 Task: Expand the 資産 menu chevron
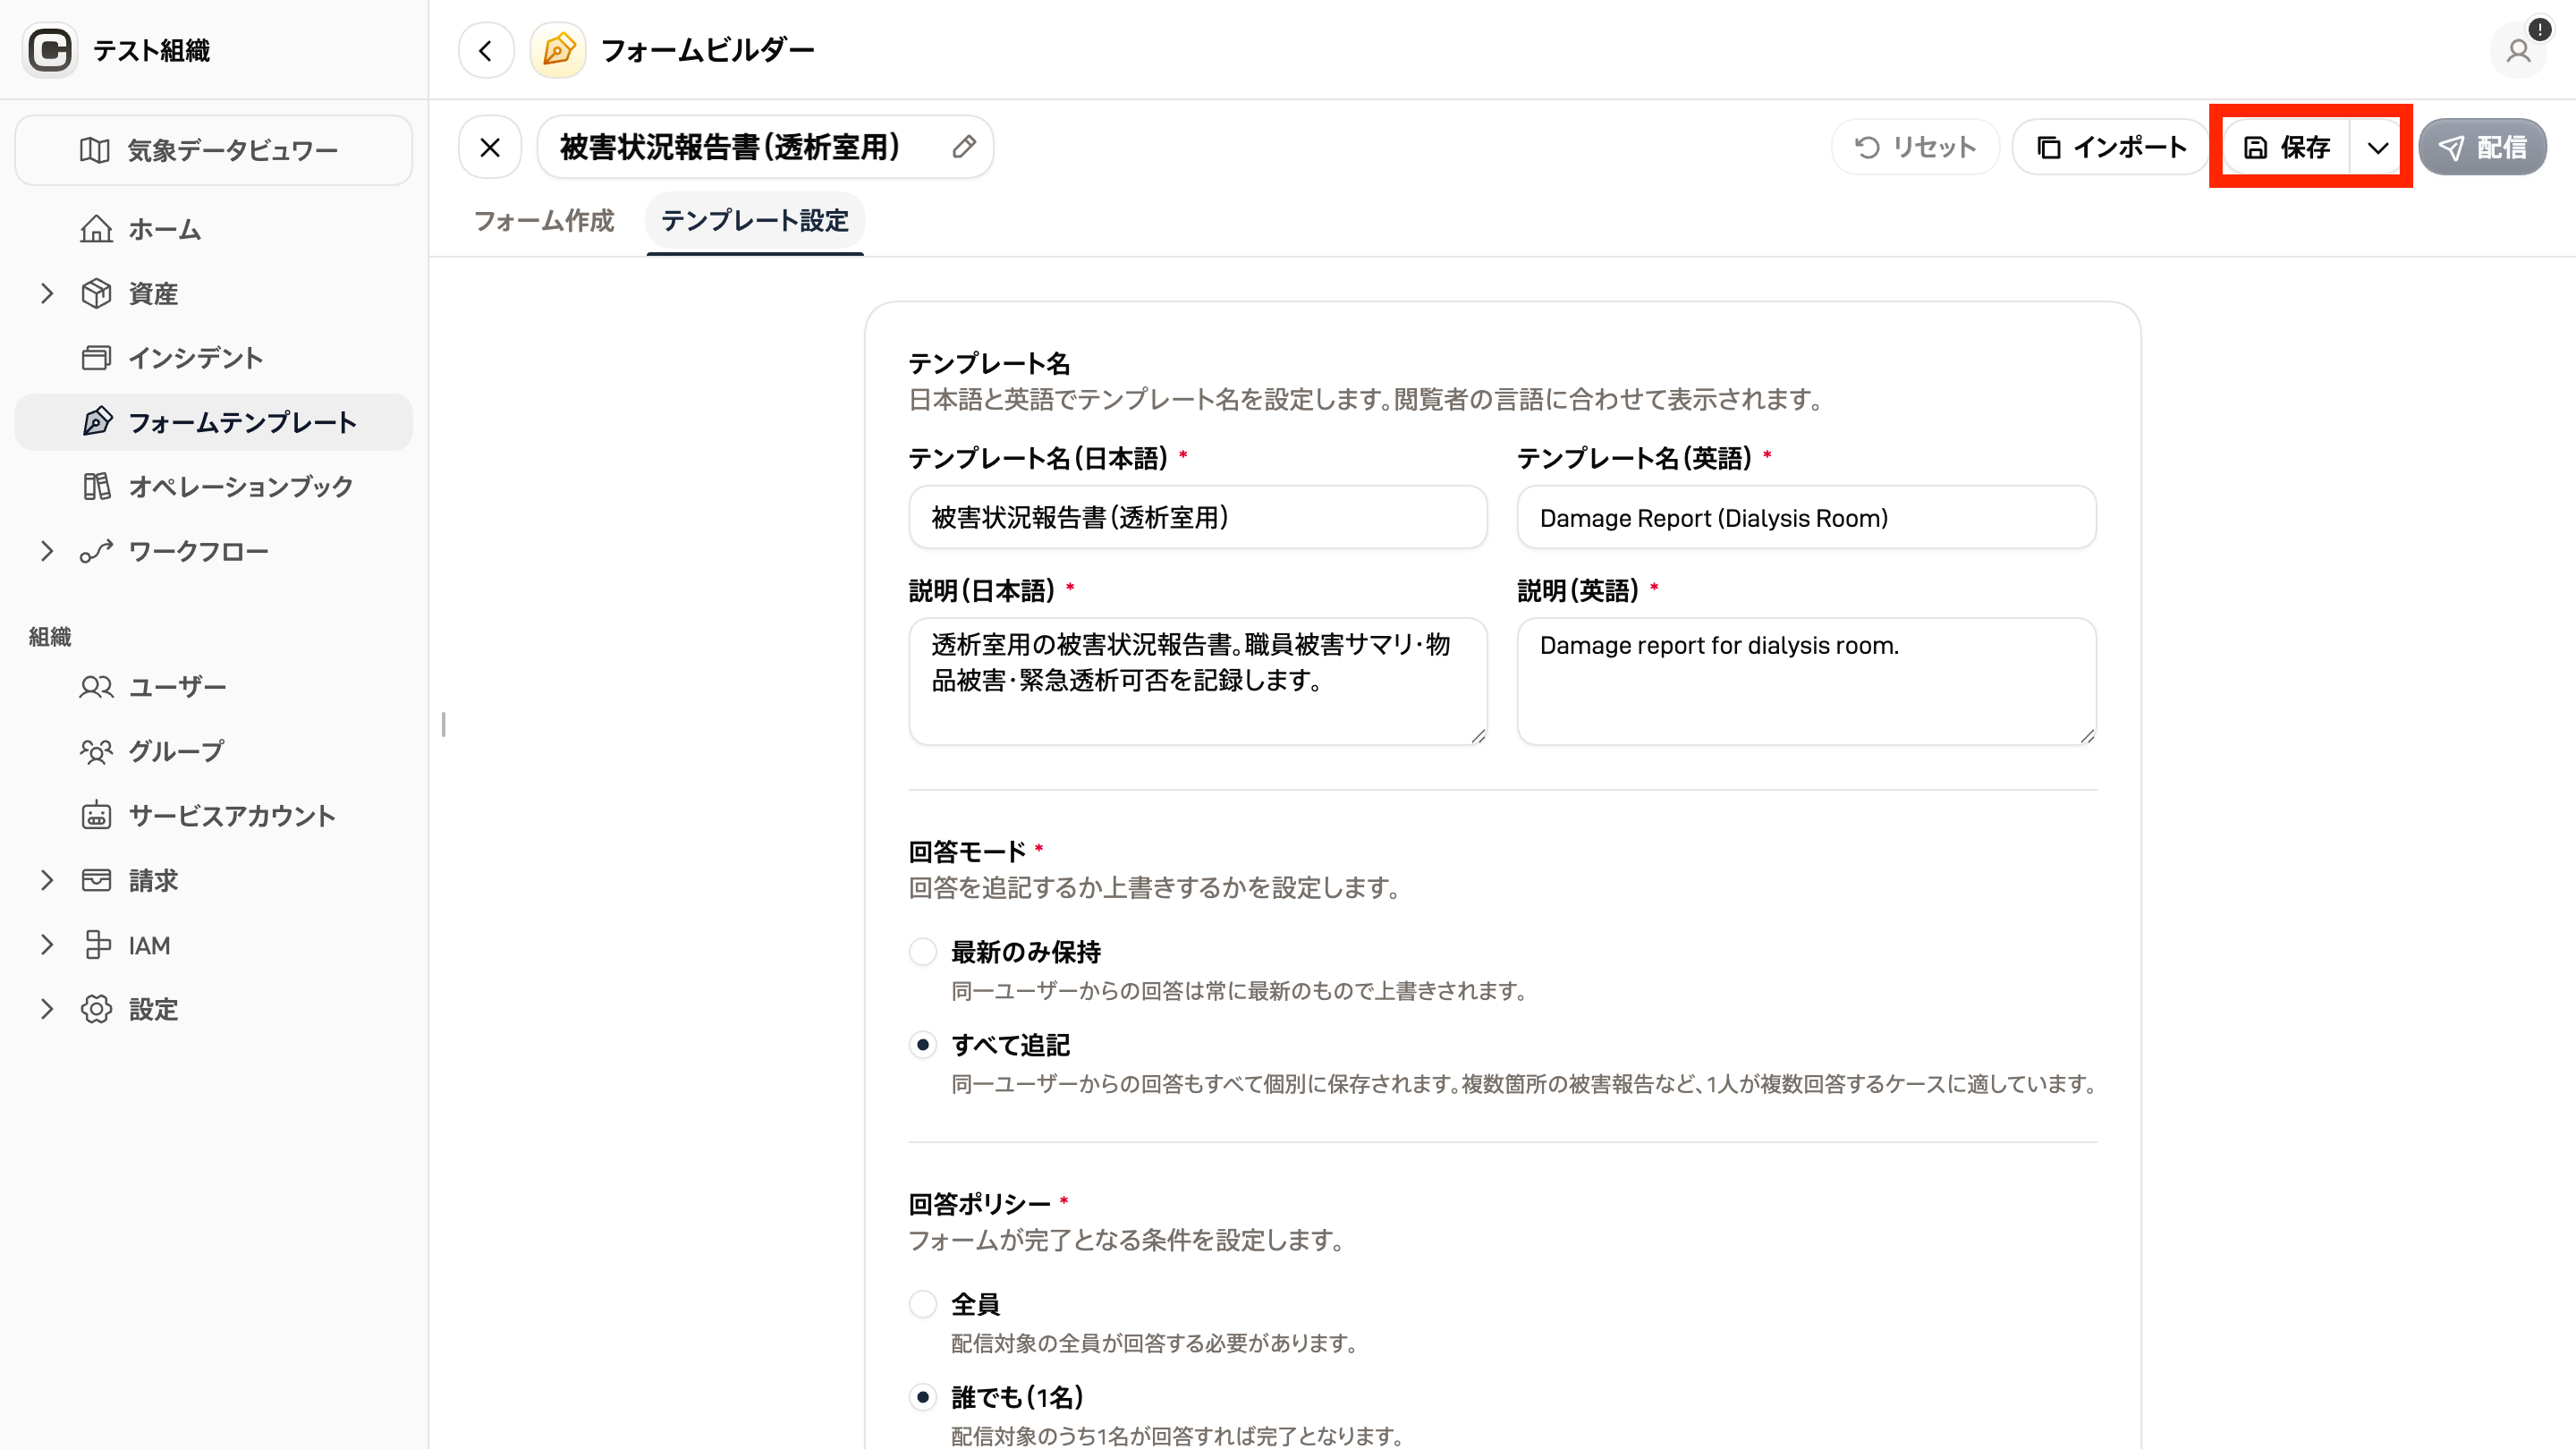(46, 293)
